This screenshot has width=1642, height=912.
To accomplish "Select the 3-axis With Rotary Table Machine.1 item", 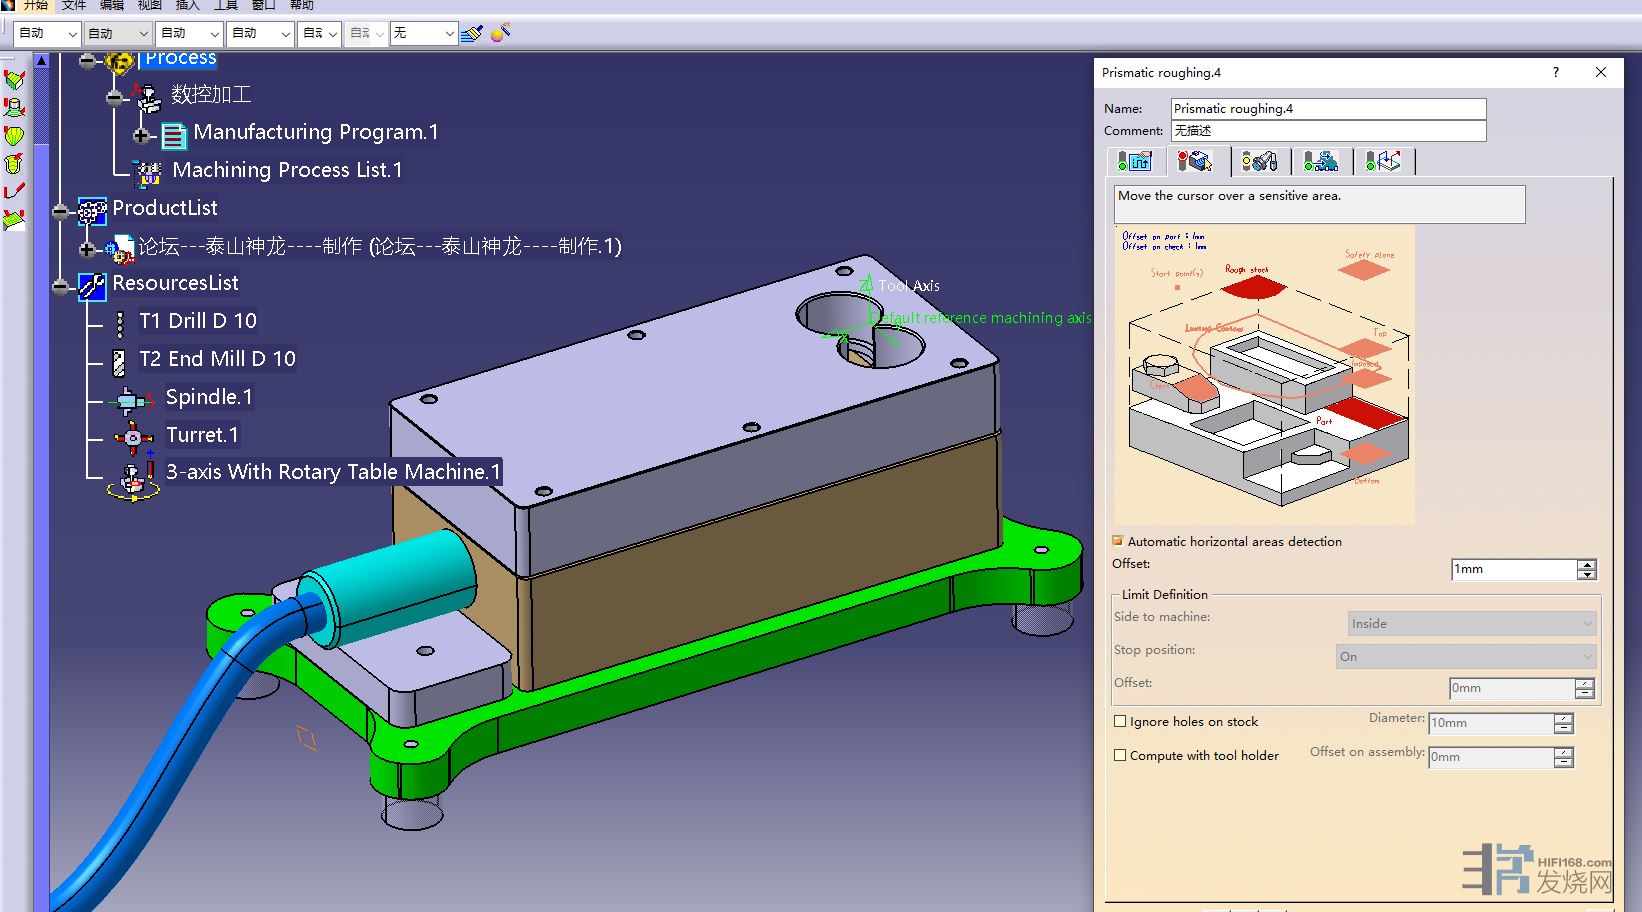I will [332, 472].
